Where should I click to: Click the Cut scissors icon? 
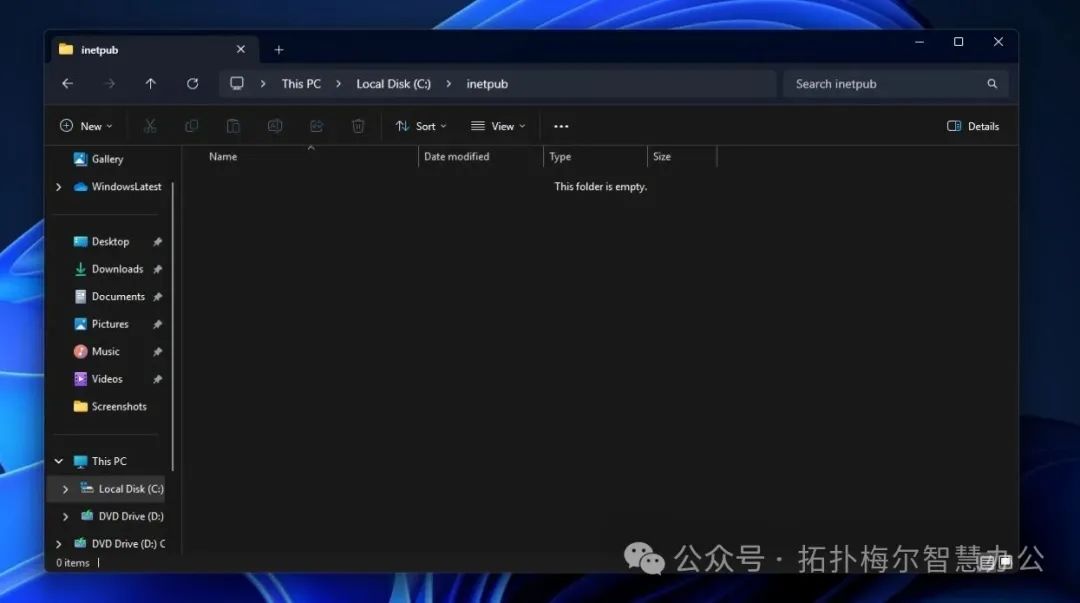tap(150, 126)
